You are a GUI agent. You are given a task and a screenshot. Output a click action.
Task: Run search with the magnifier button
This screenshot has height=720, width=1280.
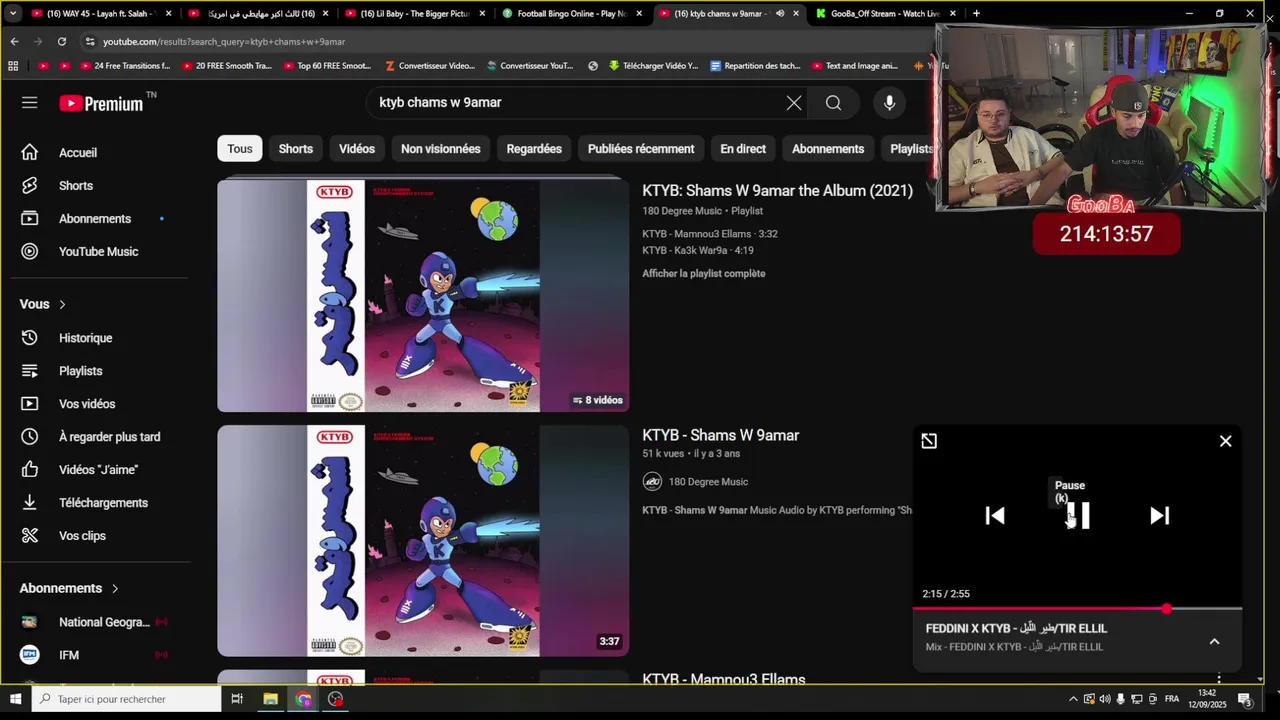[833, 103]
